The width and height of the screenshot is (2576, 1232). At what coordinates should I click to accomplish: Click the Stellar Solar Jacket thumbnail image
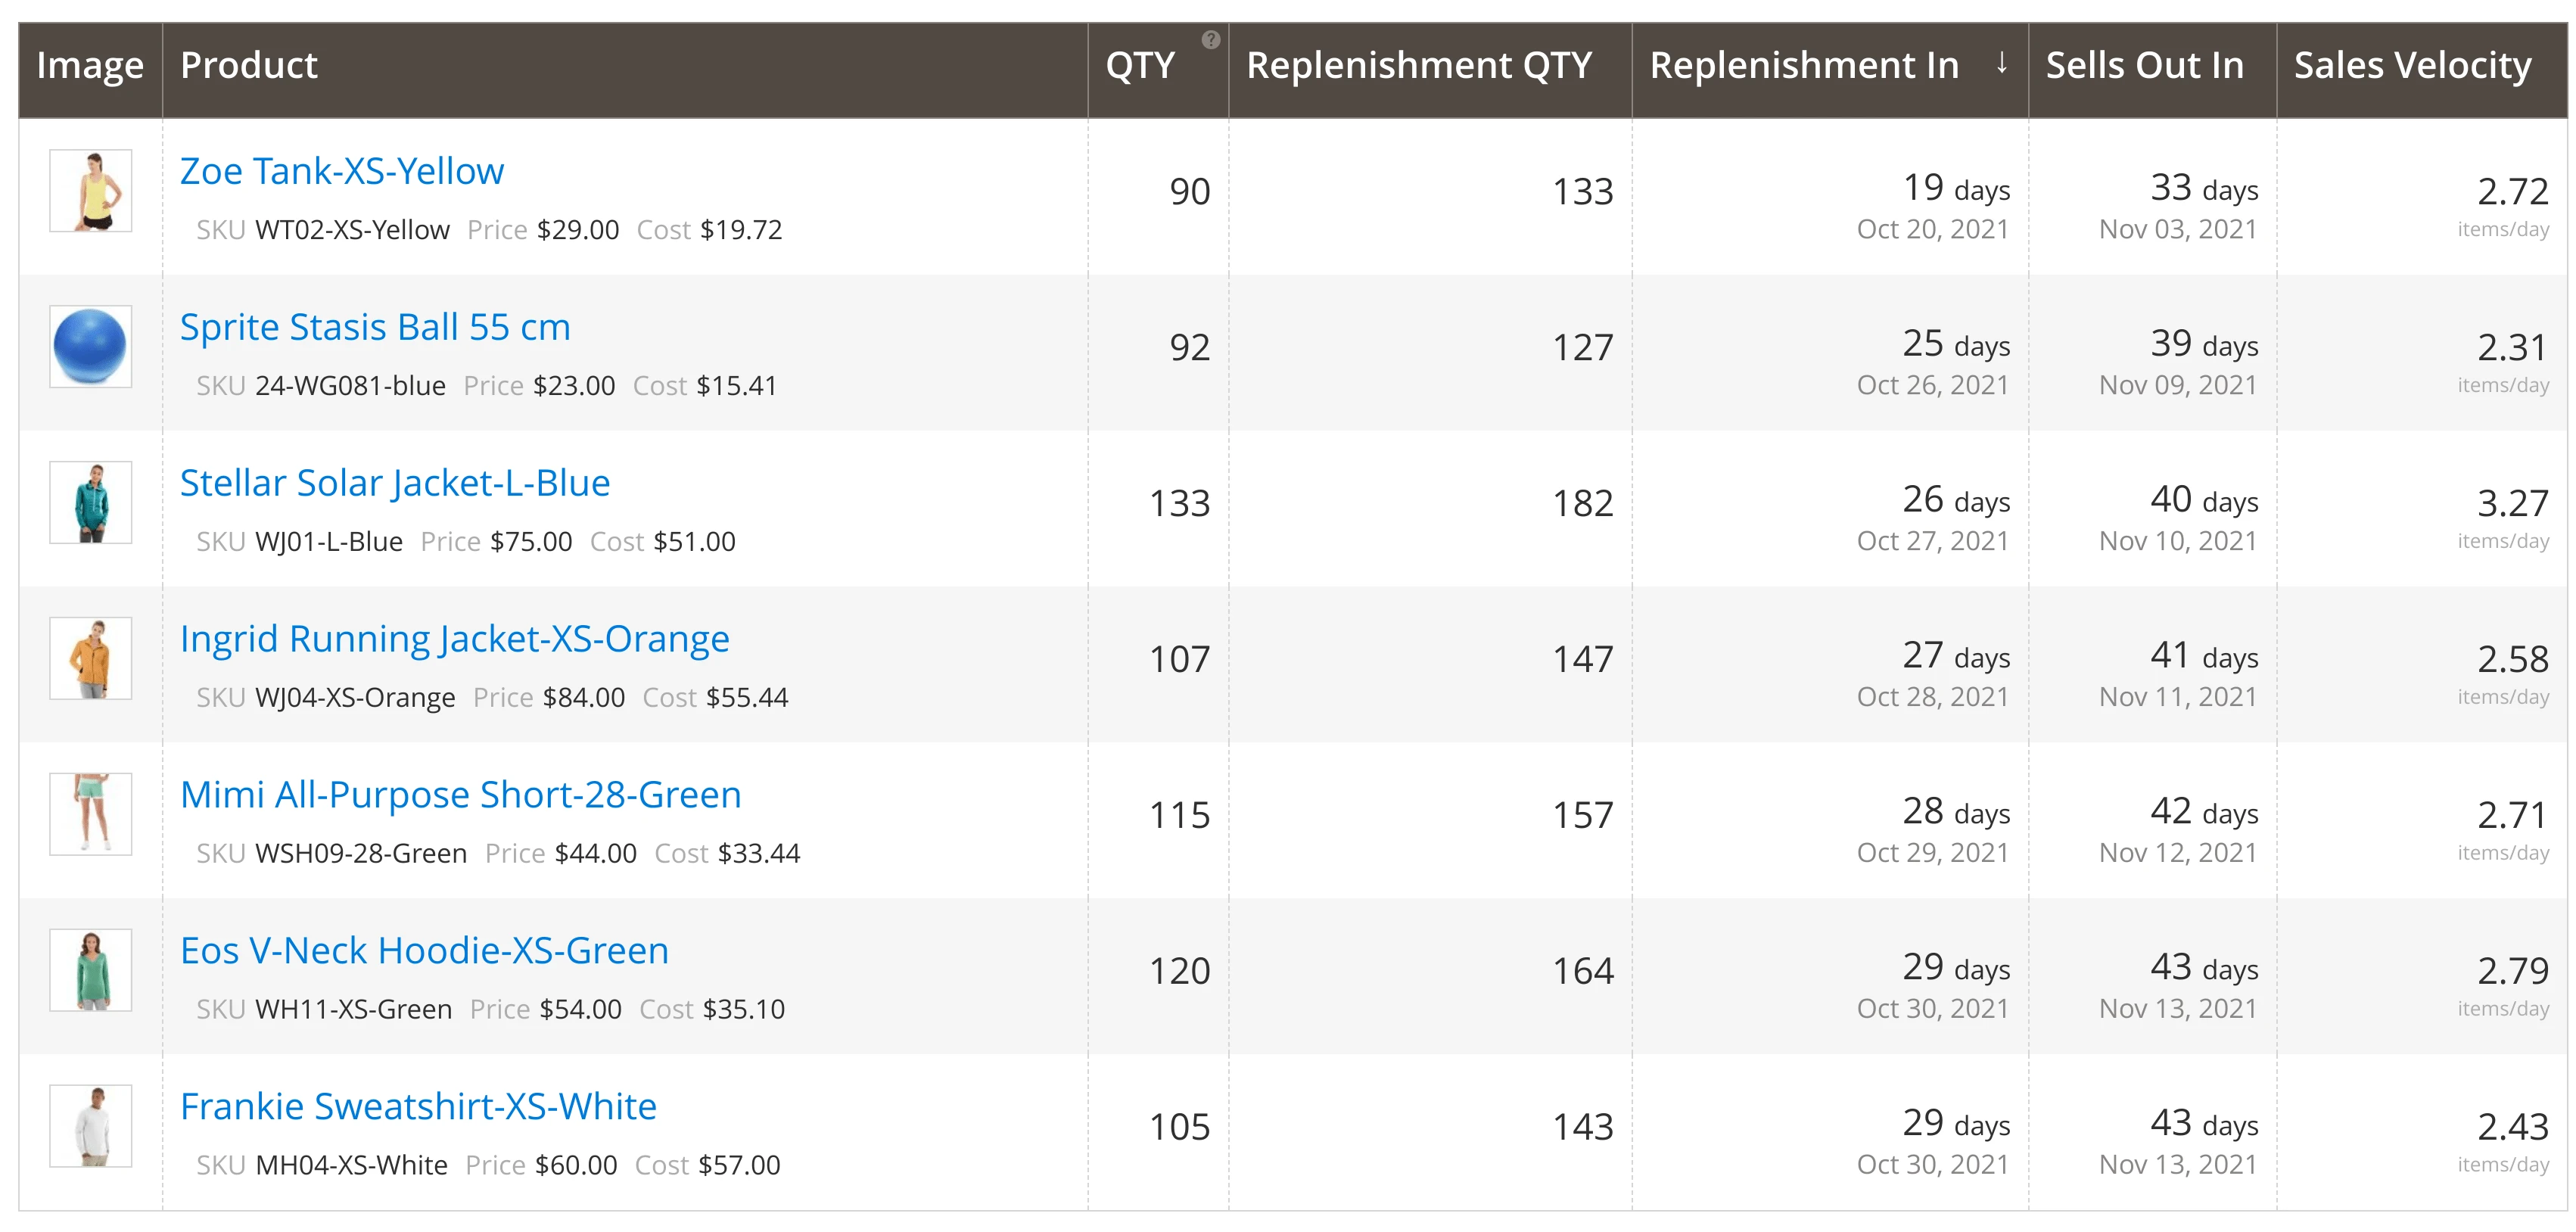91,503
